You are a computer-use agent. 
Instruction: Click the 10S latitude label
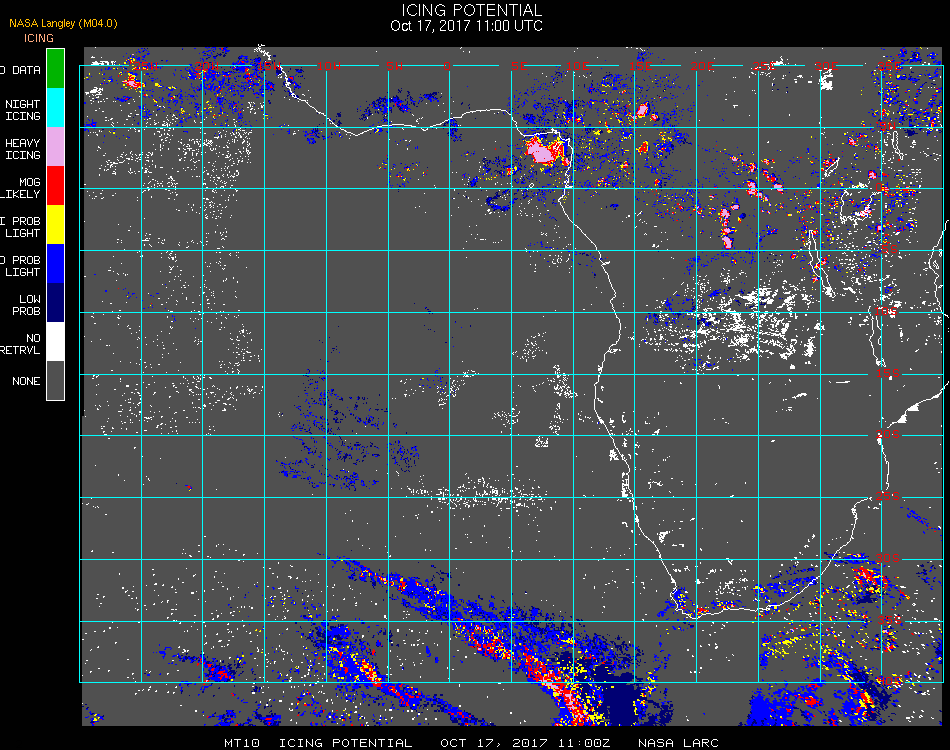click(886, 311)
